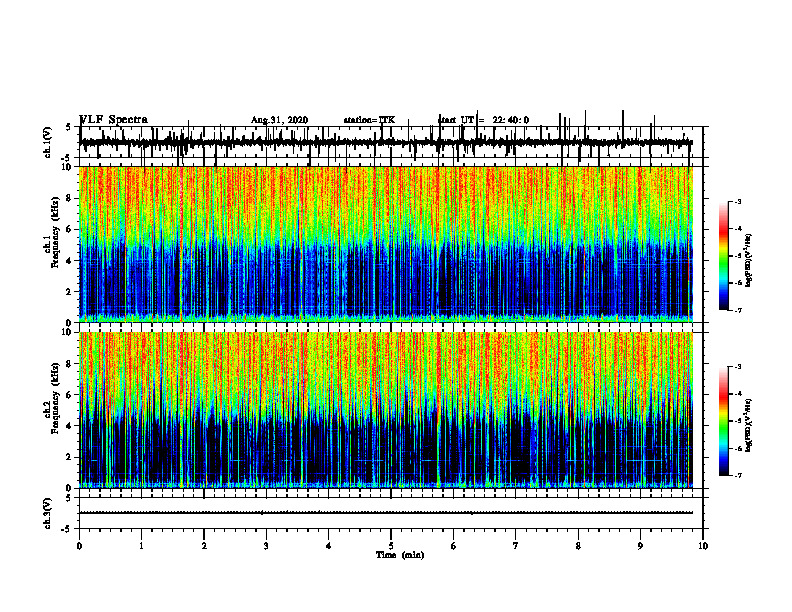The height and width of the screenshot is (612, 792).
Task: Click the "-7" label on ch.1 color bar
Action: 738,311
